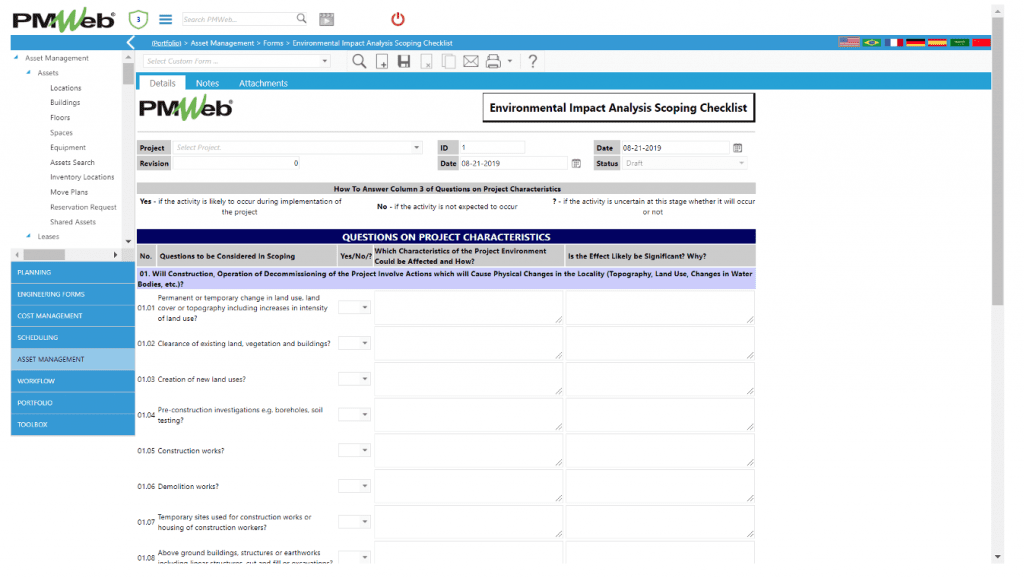Viewport: 1024px width, 578px height.
Task: Click the green shield notification icon
Action: [138, 20]
